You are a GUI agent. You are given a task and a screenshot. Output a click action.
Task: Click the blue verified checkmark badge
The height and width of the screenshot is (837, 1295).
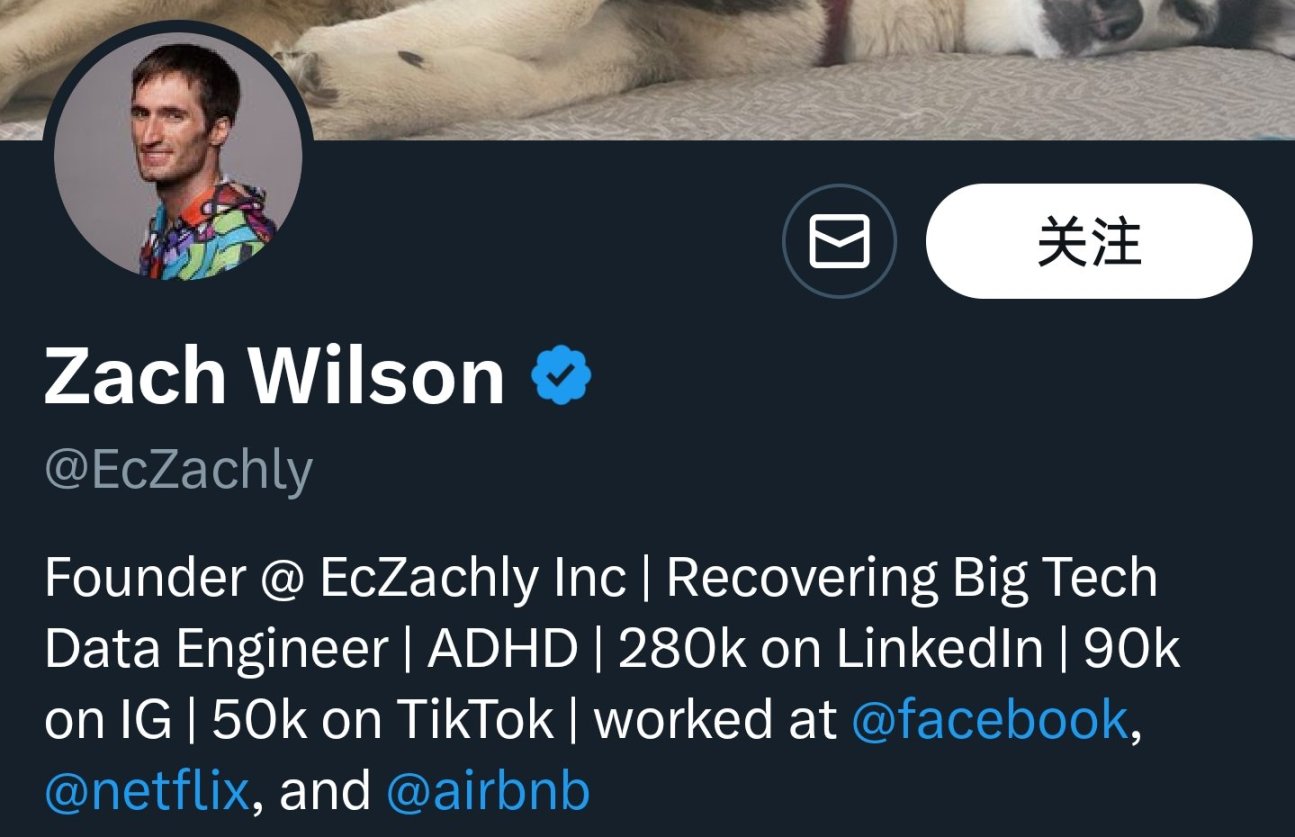(x=561, y=375)
